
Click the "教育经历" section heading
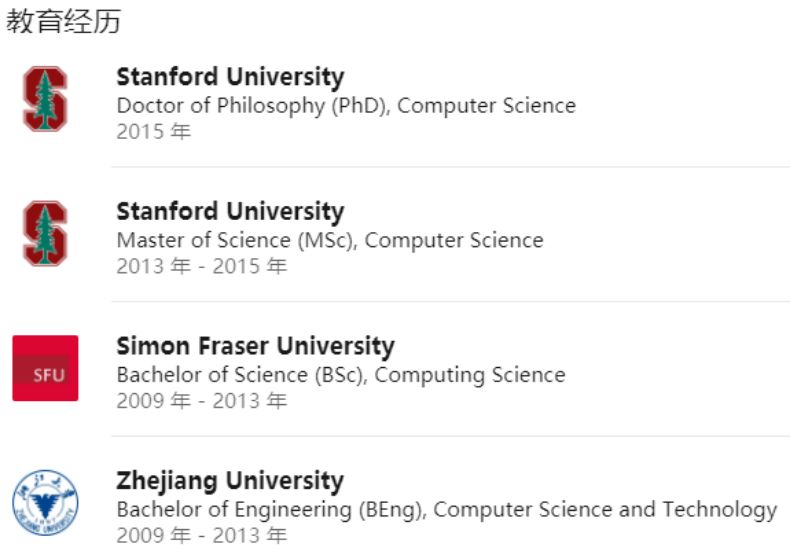(63, 22)
